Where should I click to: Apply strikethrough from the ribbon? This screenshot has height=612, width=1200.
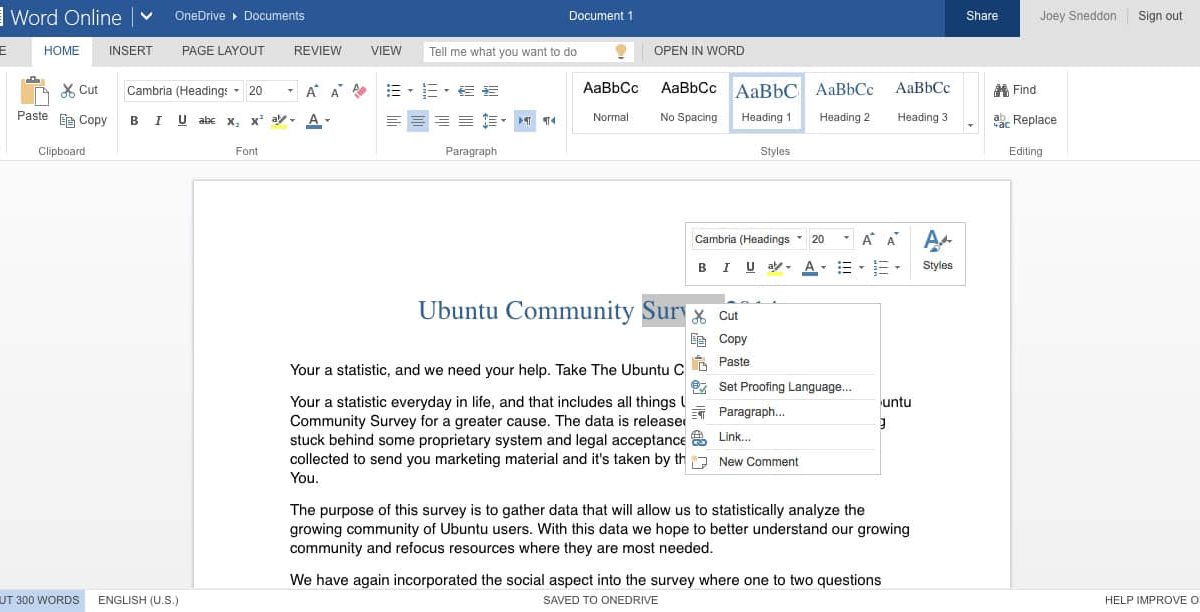(x=207, y=121)
